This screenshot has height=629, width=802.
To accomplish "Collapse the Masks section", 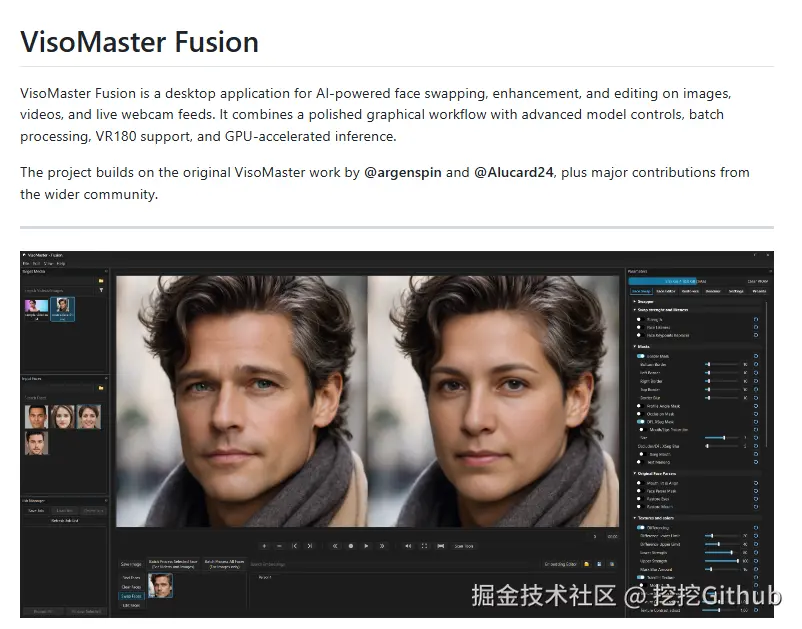I will pos(634,346).
